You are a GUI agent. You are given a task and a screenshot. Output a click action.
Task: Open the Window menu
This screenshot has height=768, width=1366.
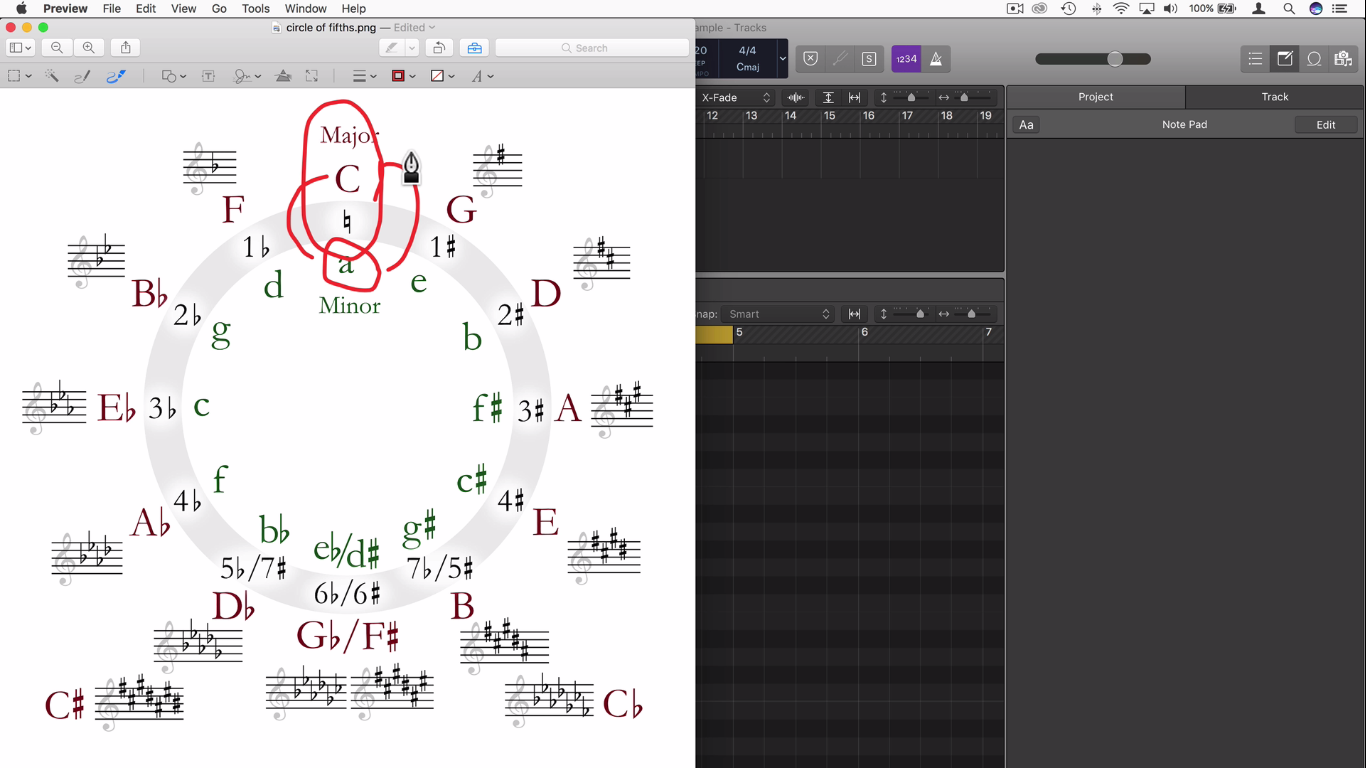pos(306,8)
